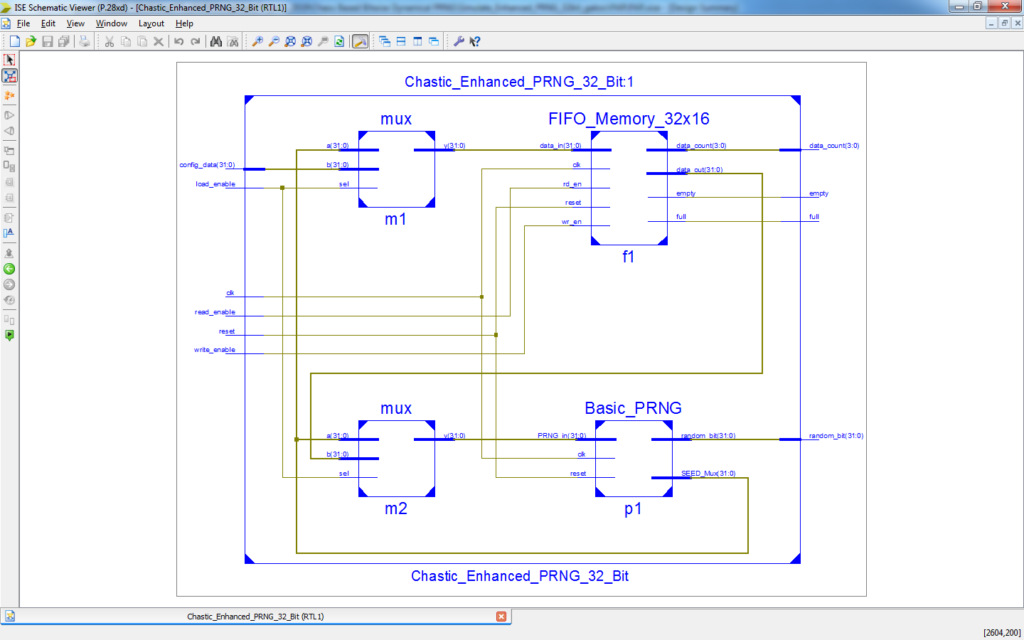Image resolution: width=1024 pixels, height=640 pixels.
Task: Open the File menu
Action: 23,23
